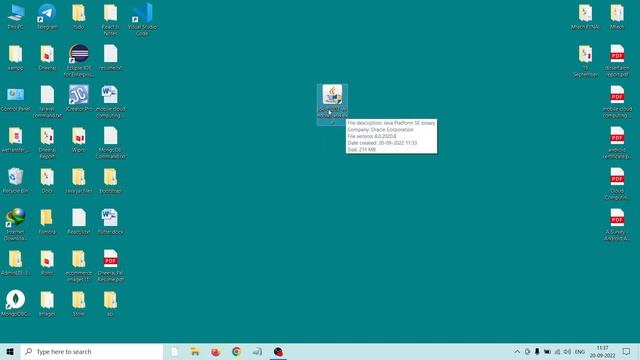The image size is (640, 360).
Task: Select the Dheeraj Report folder
Action: click(47, 142)
